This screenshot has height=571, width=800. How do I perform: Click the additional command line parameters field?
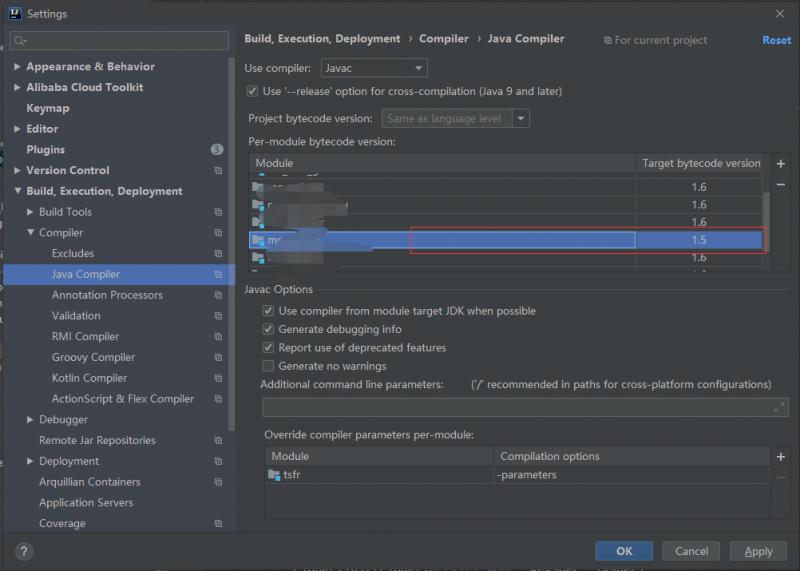click(515, 407)
